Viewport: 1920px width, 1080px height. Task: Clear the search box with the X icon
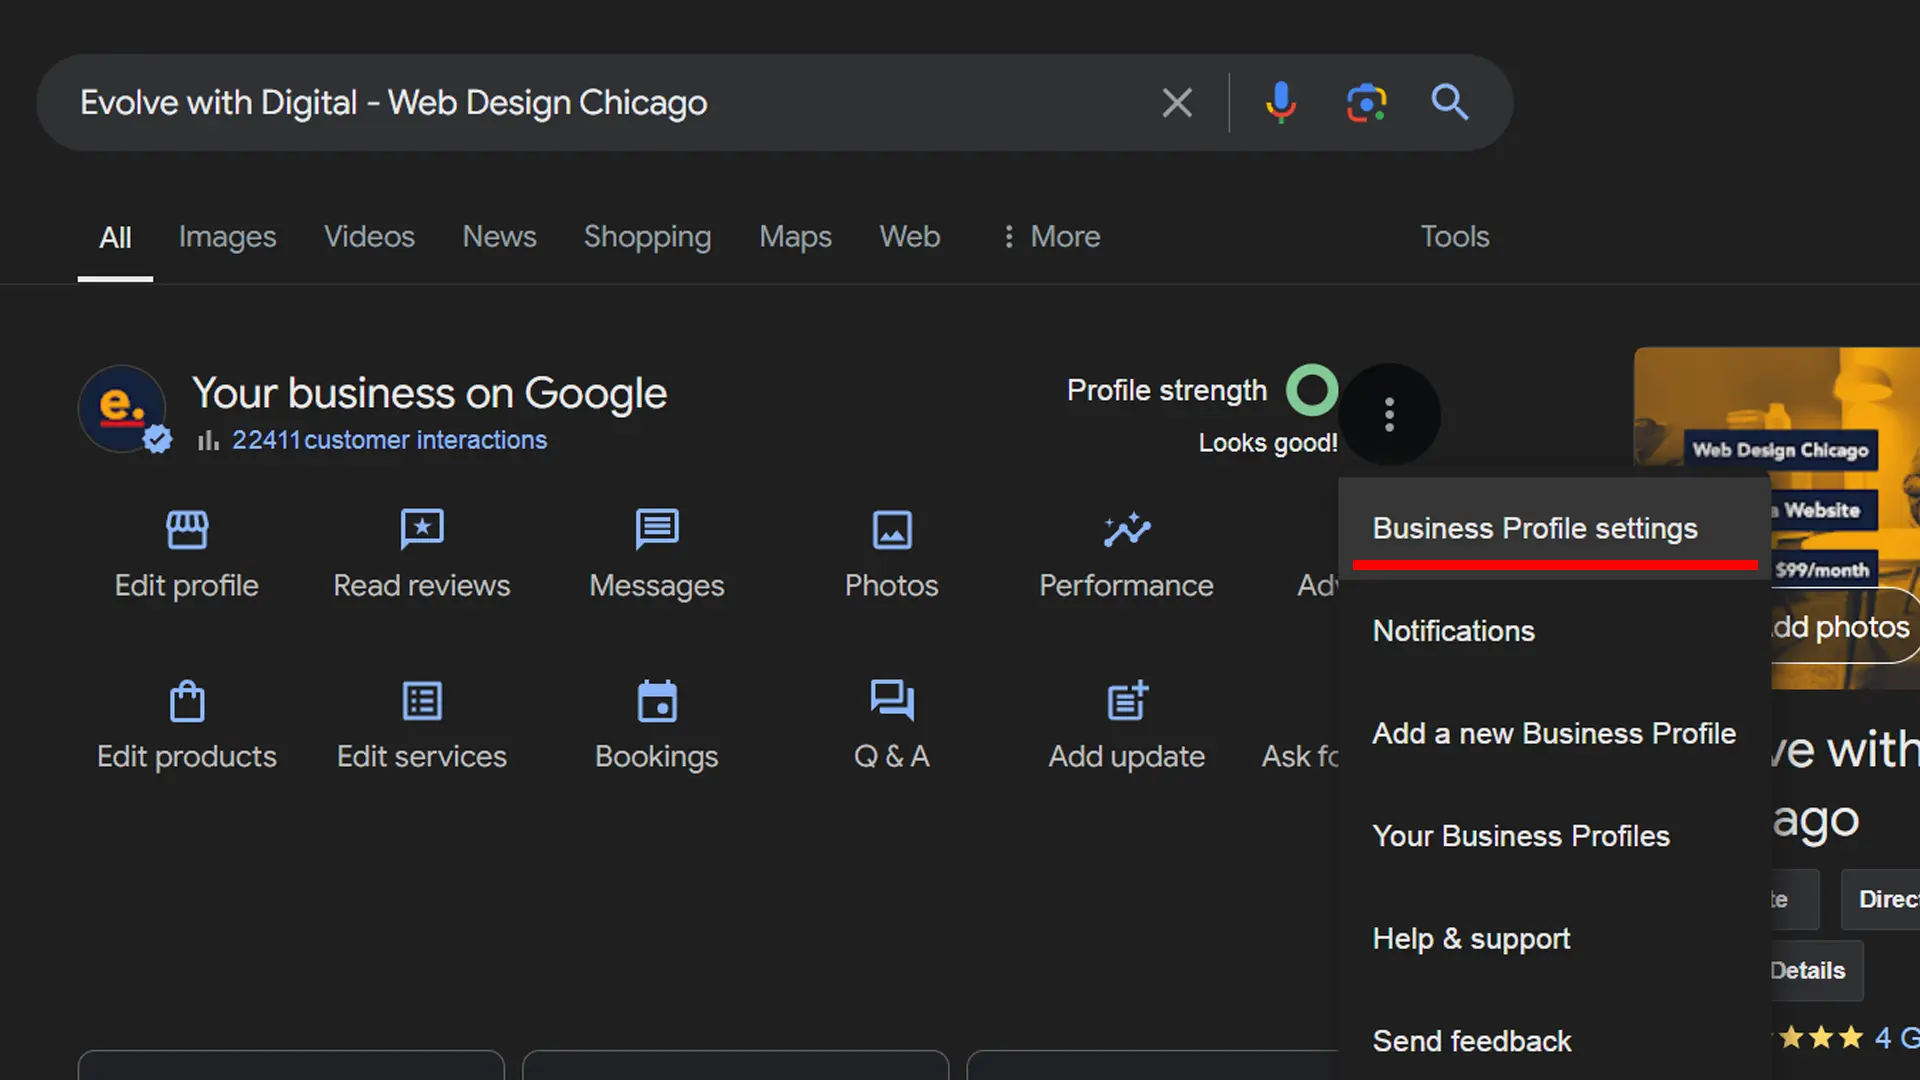pos(1177,102)
